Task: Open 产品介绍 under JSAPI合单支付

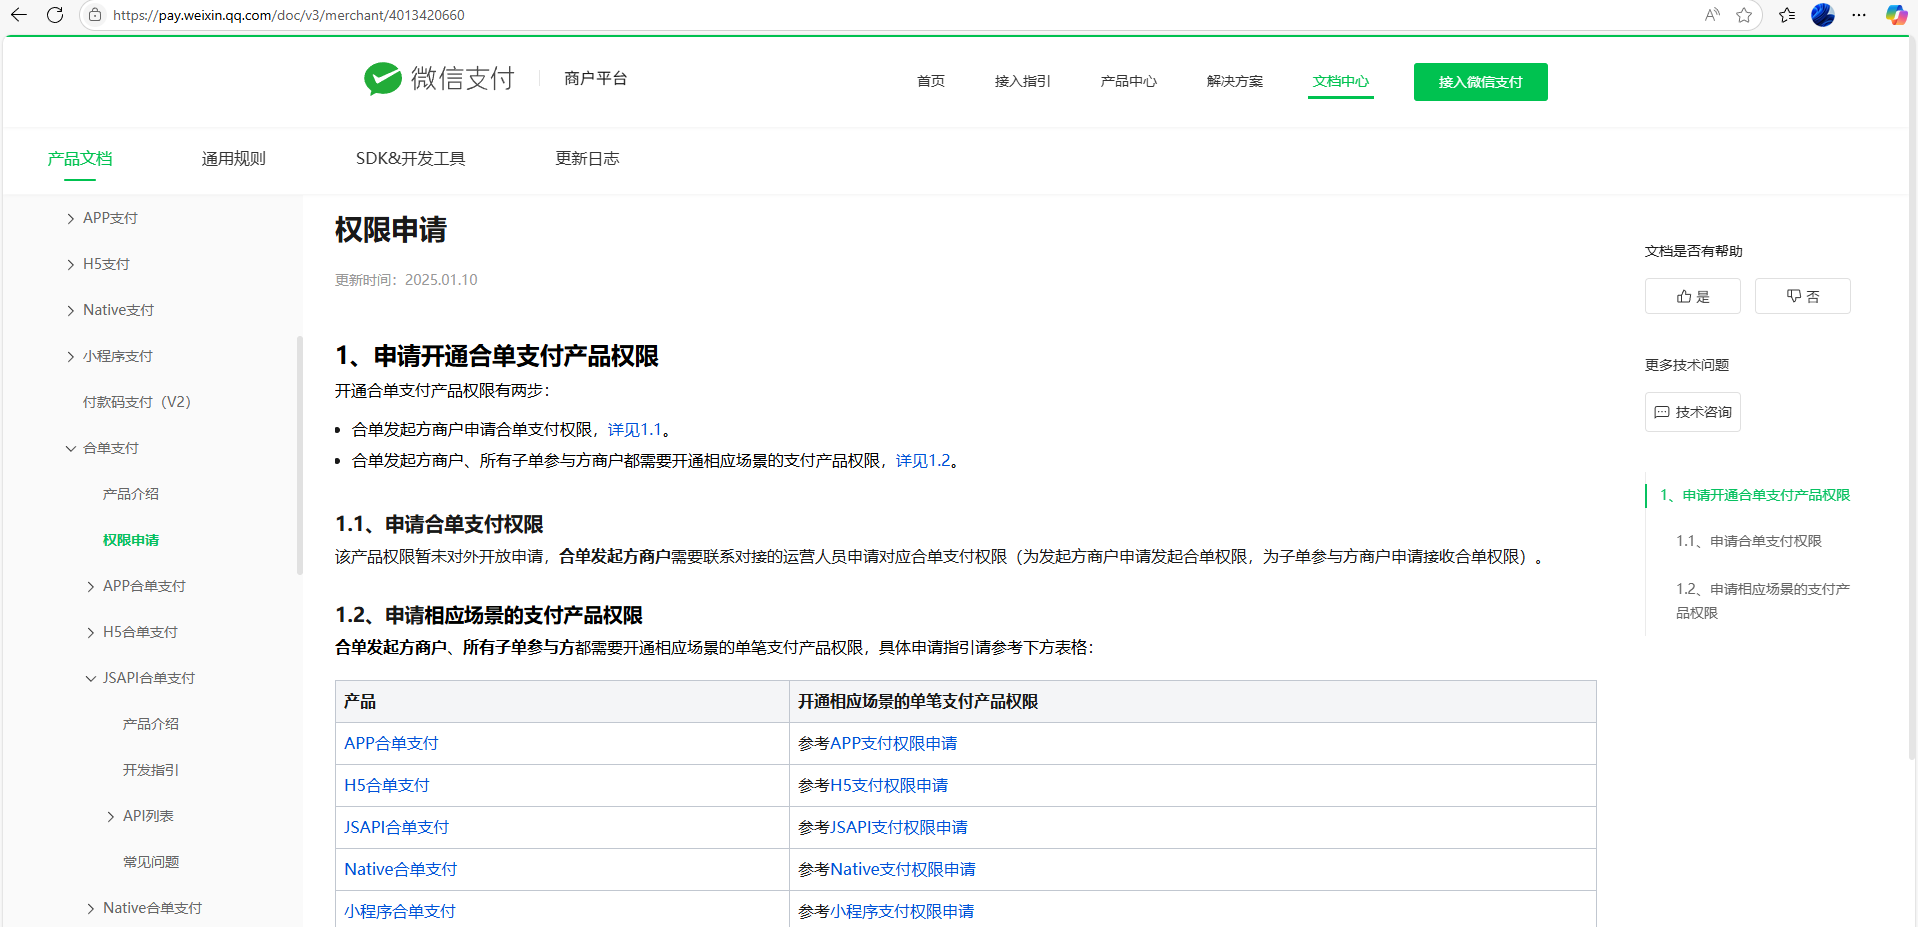Action: click(151, 724)
